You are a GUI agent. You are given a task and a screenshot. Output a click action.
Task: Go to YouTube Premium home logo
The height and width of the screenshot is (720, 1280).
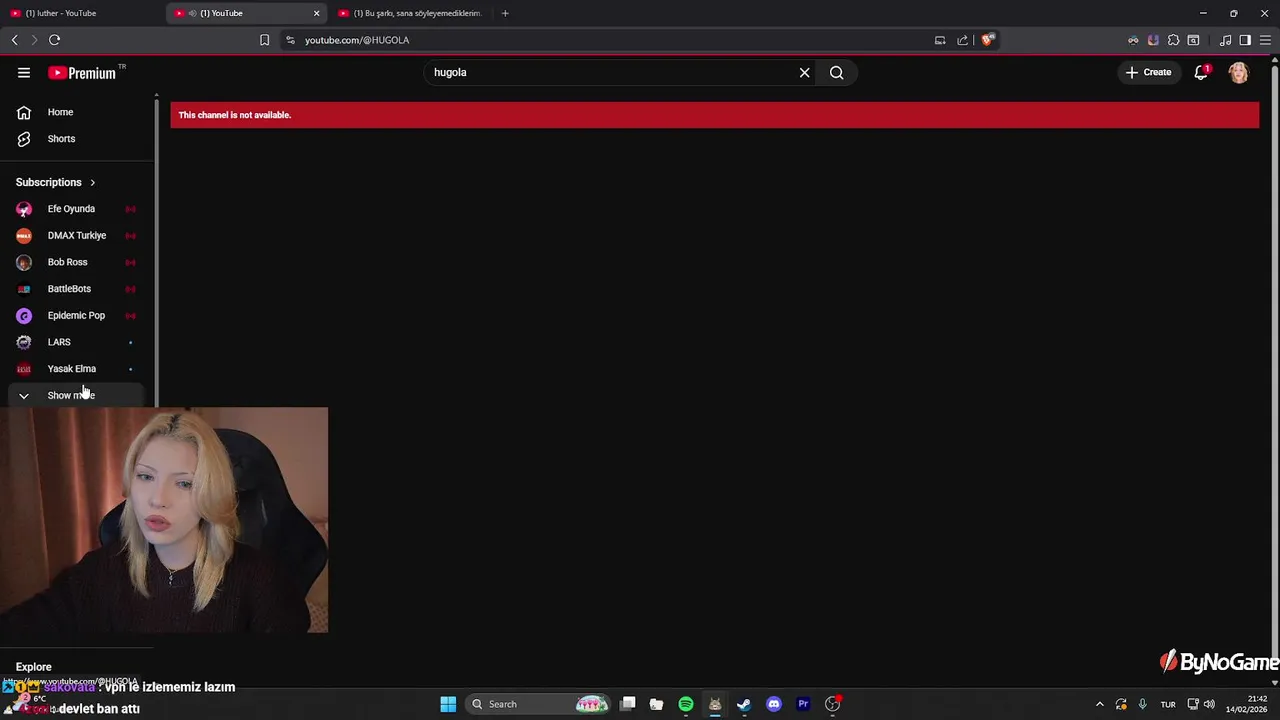[82, 73]
